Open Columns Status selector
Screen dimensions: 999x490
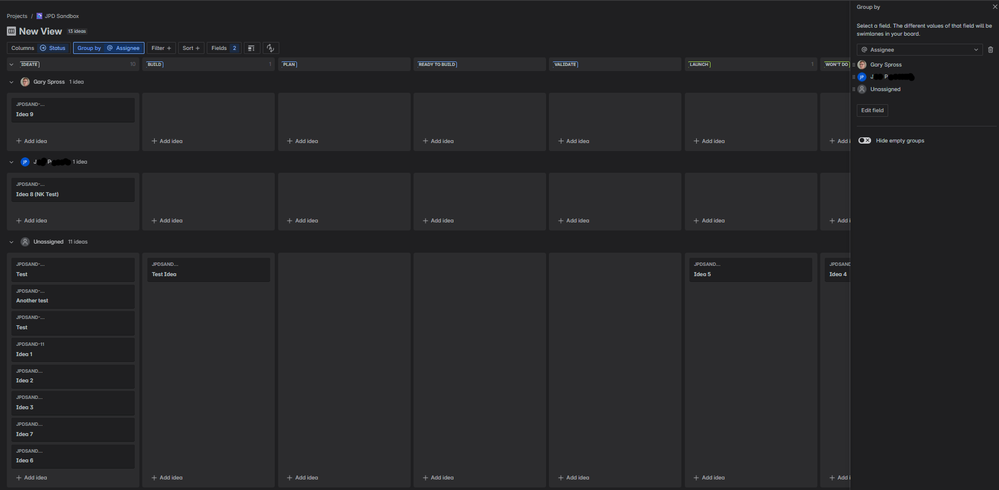point(38,48)
